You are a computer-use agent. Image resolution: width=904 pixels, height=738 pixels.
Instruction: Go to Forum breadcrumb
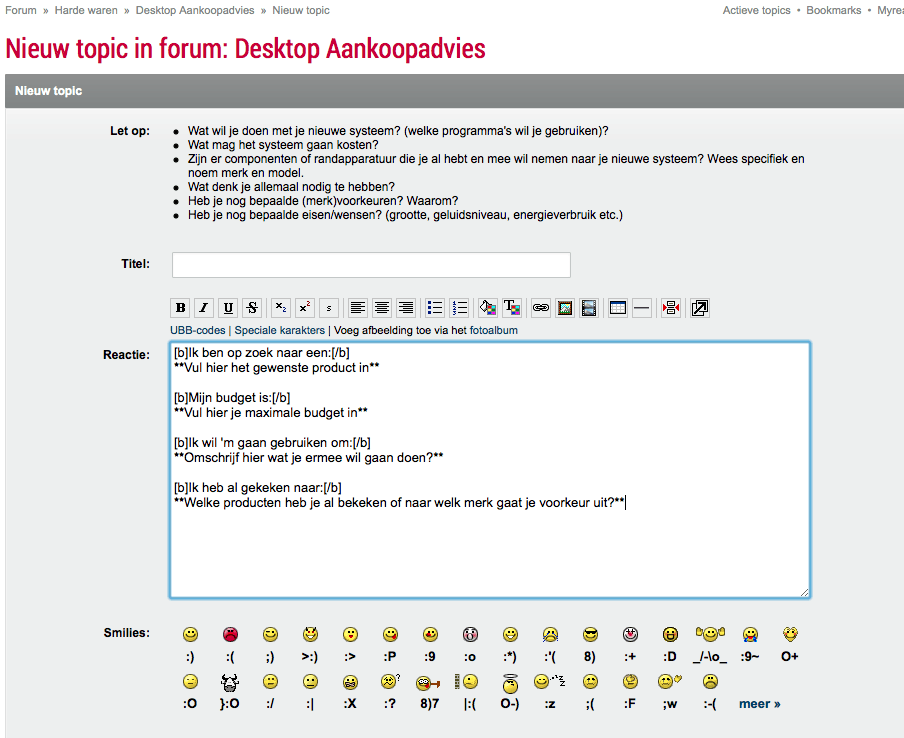(x=21, y=10)
